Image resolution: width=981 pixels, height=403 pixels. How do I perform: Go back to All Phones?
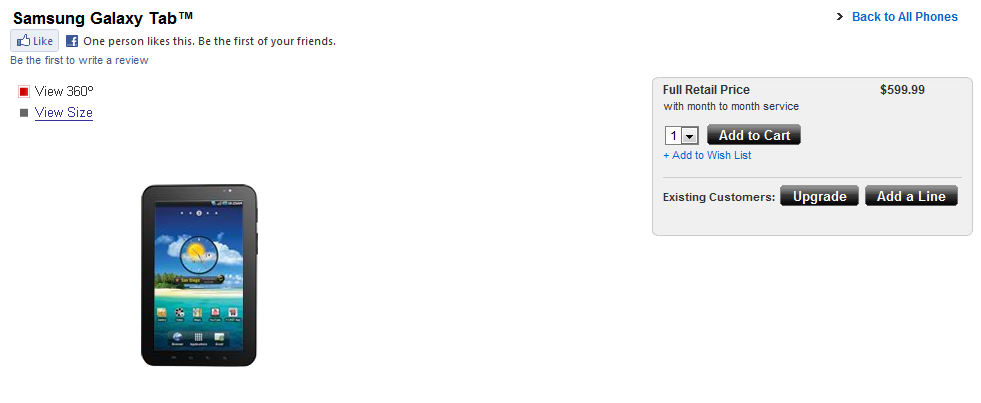[904, 17]
